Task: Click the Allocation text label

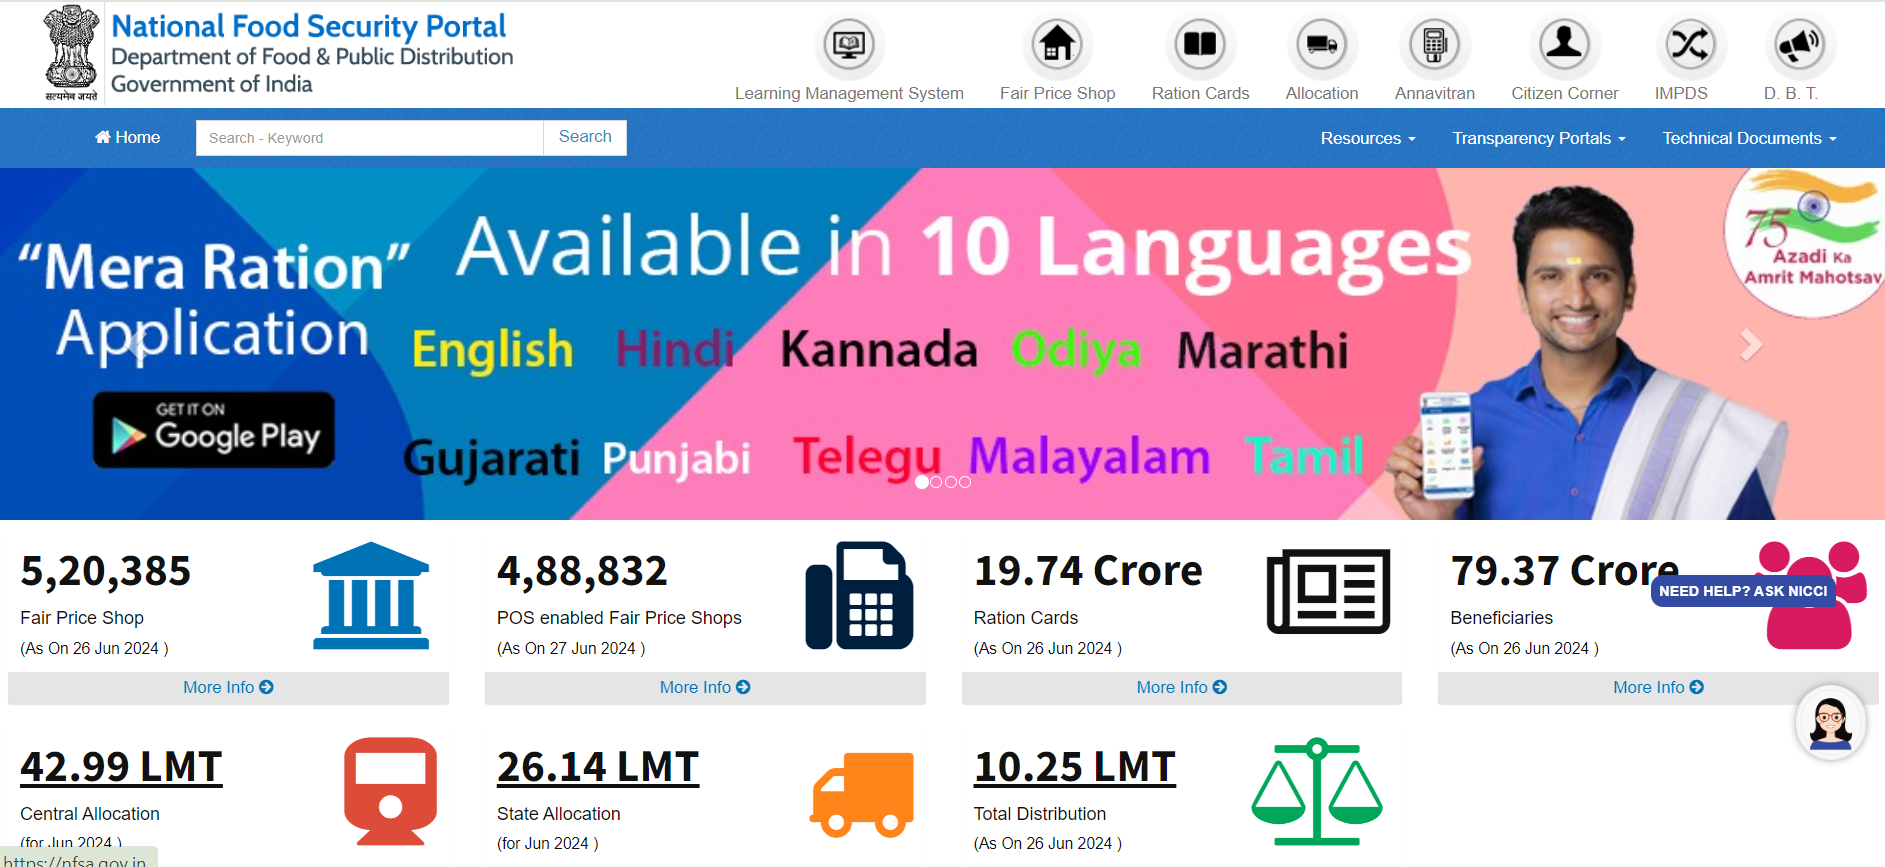Action: (x=1322, y=93)
